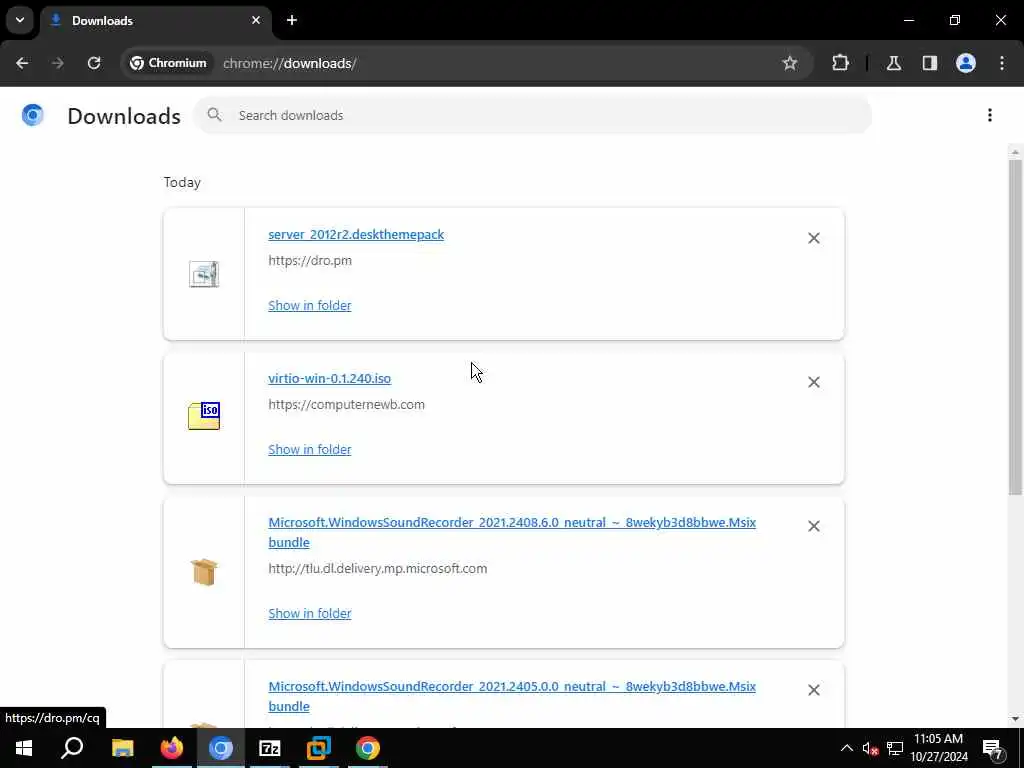
Task: Open 7-Zip from the taskbar
Action: pos(270,748)
